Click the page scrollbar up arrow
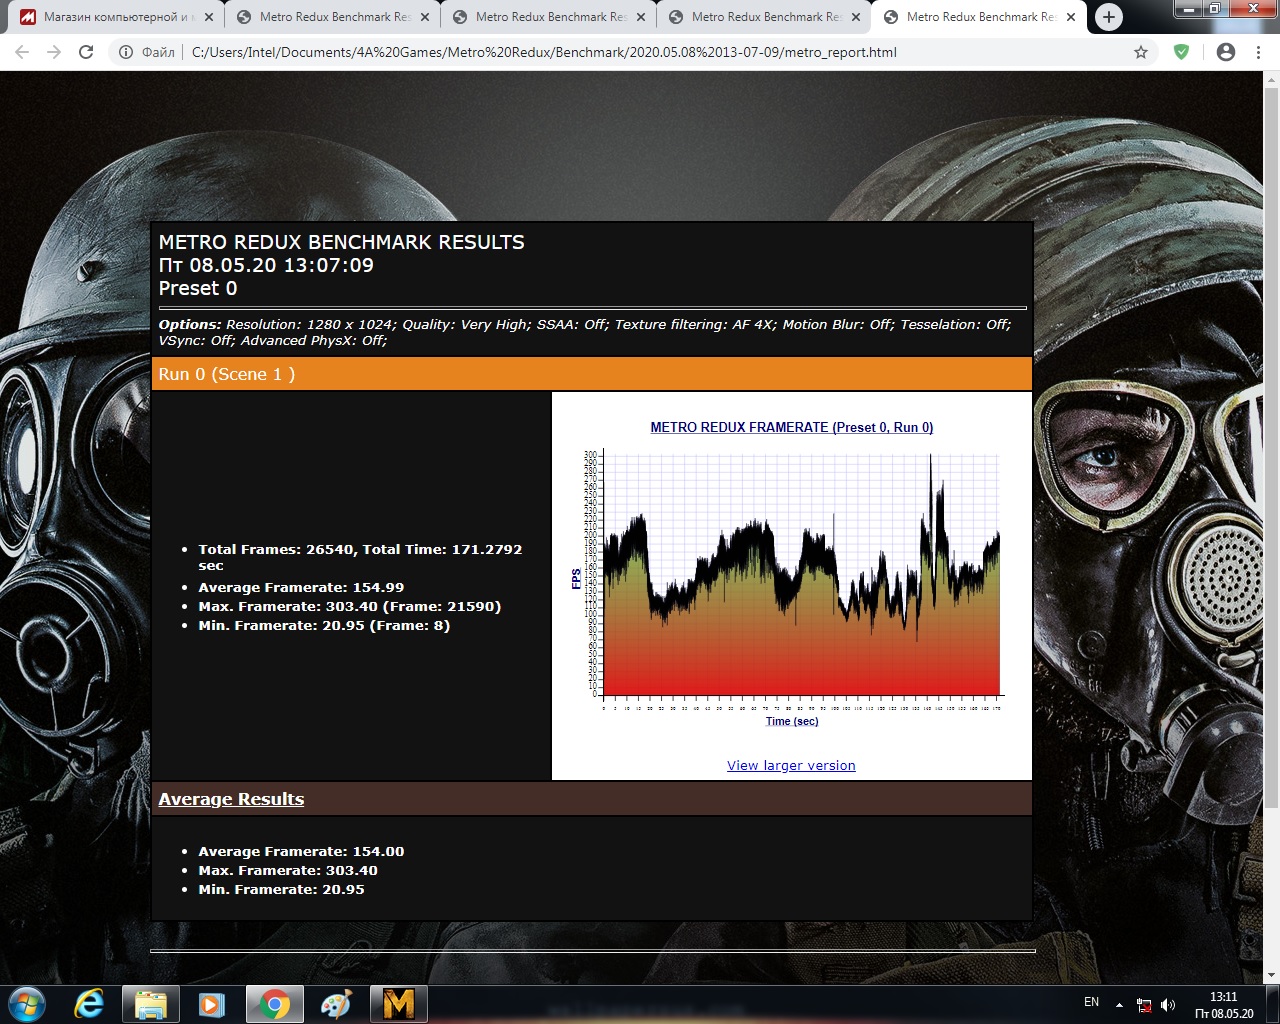Image resolution: width=1280 pixels, height=1024 pixels. click(x=1272, y=79)
